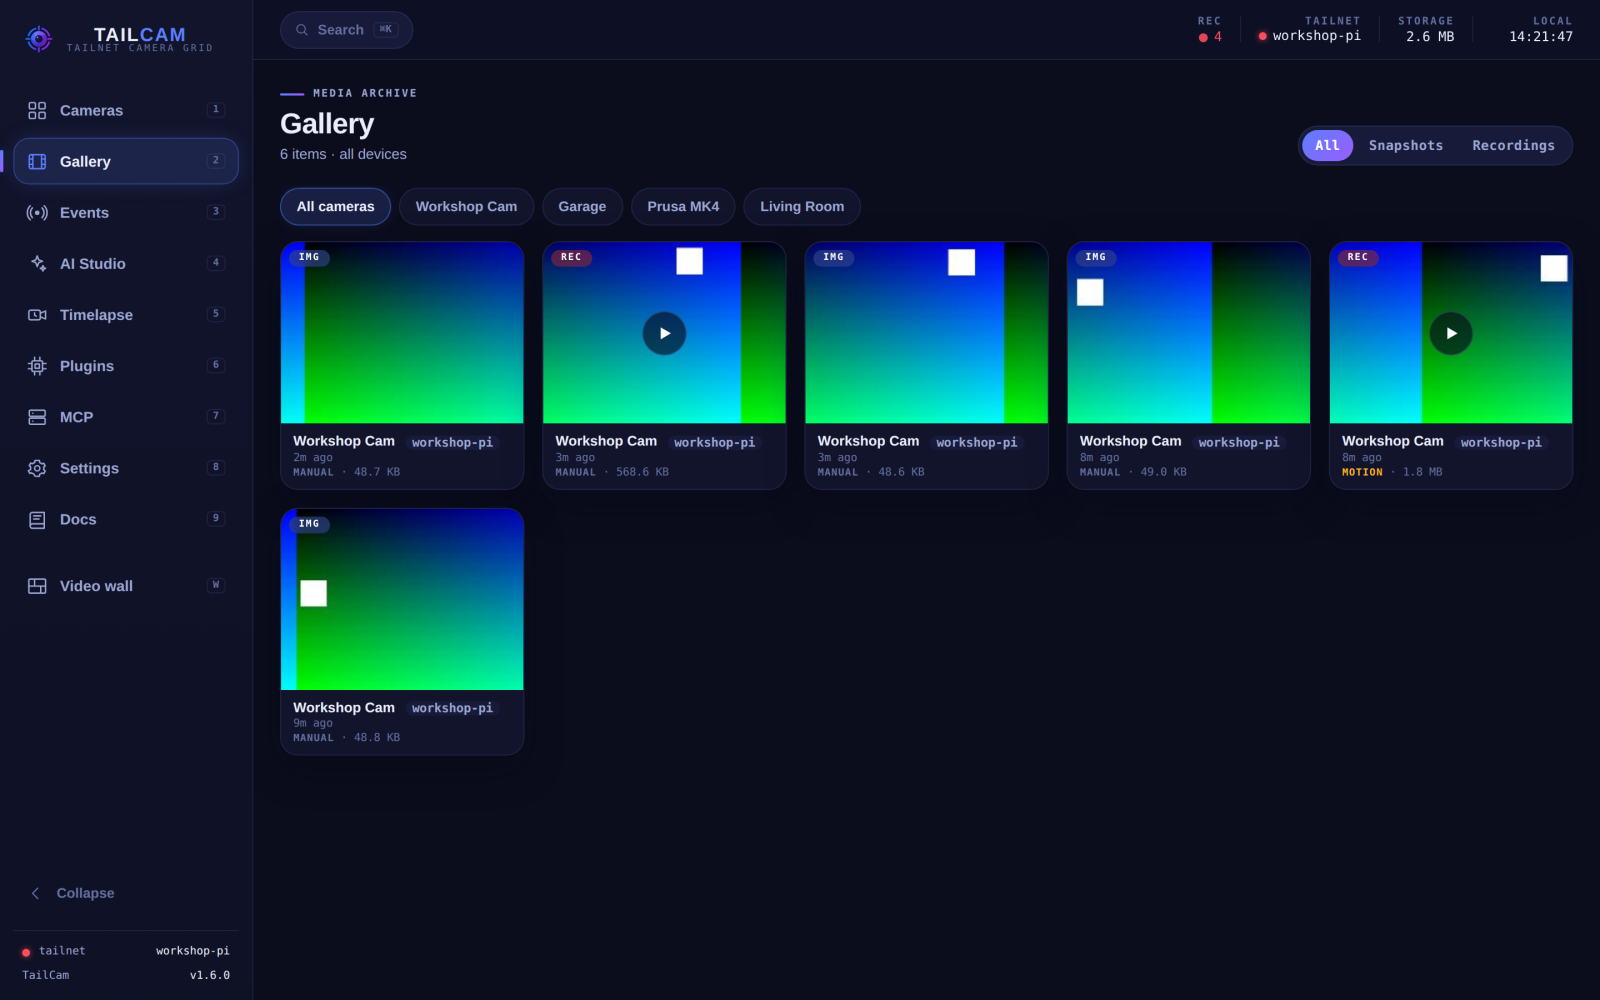Viewport: 1600px width, 1000px height.
Task: Click the local time 14:21:47
Action: (1541, 37)
